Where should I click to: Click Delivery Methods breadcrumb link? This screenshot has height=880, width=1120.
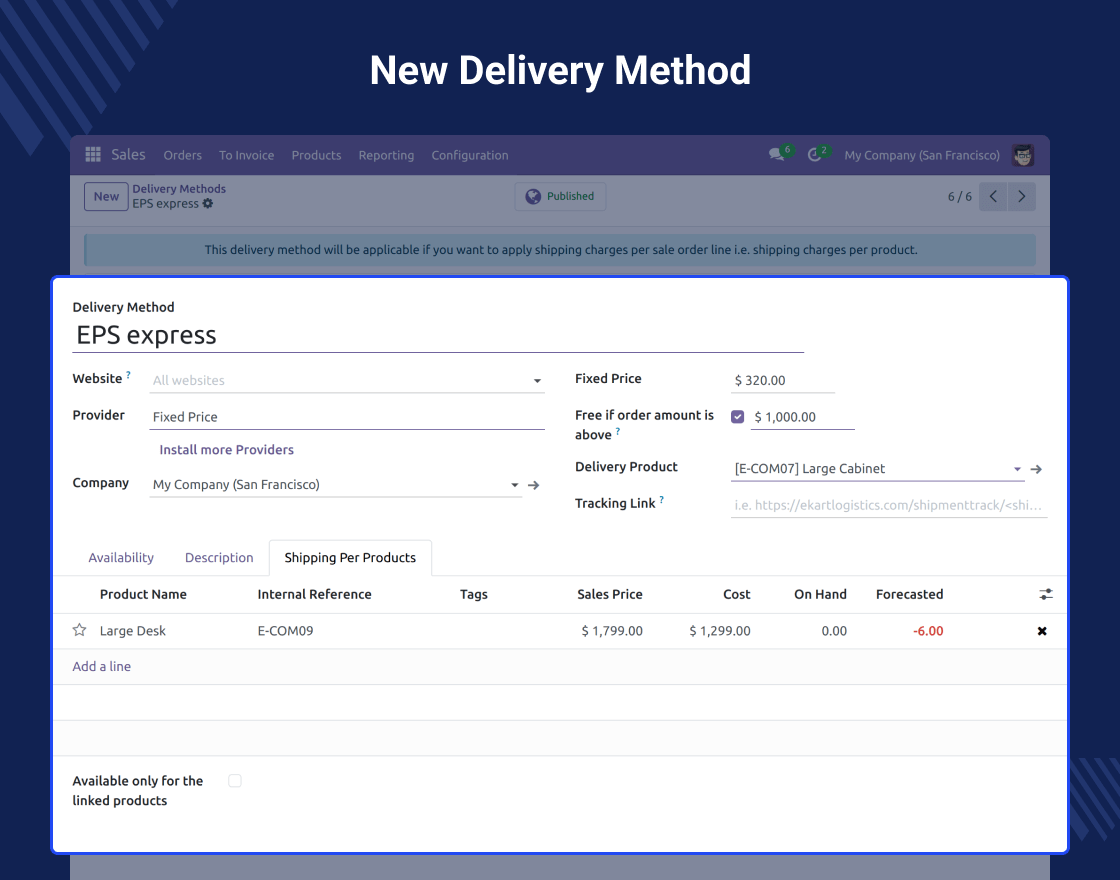coord(179,189)
